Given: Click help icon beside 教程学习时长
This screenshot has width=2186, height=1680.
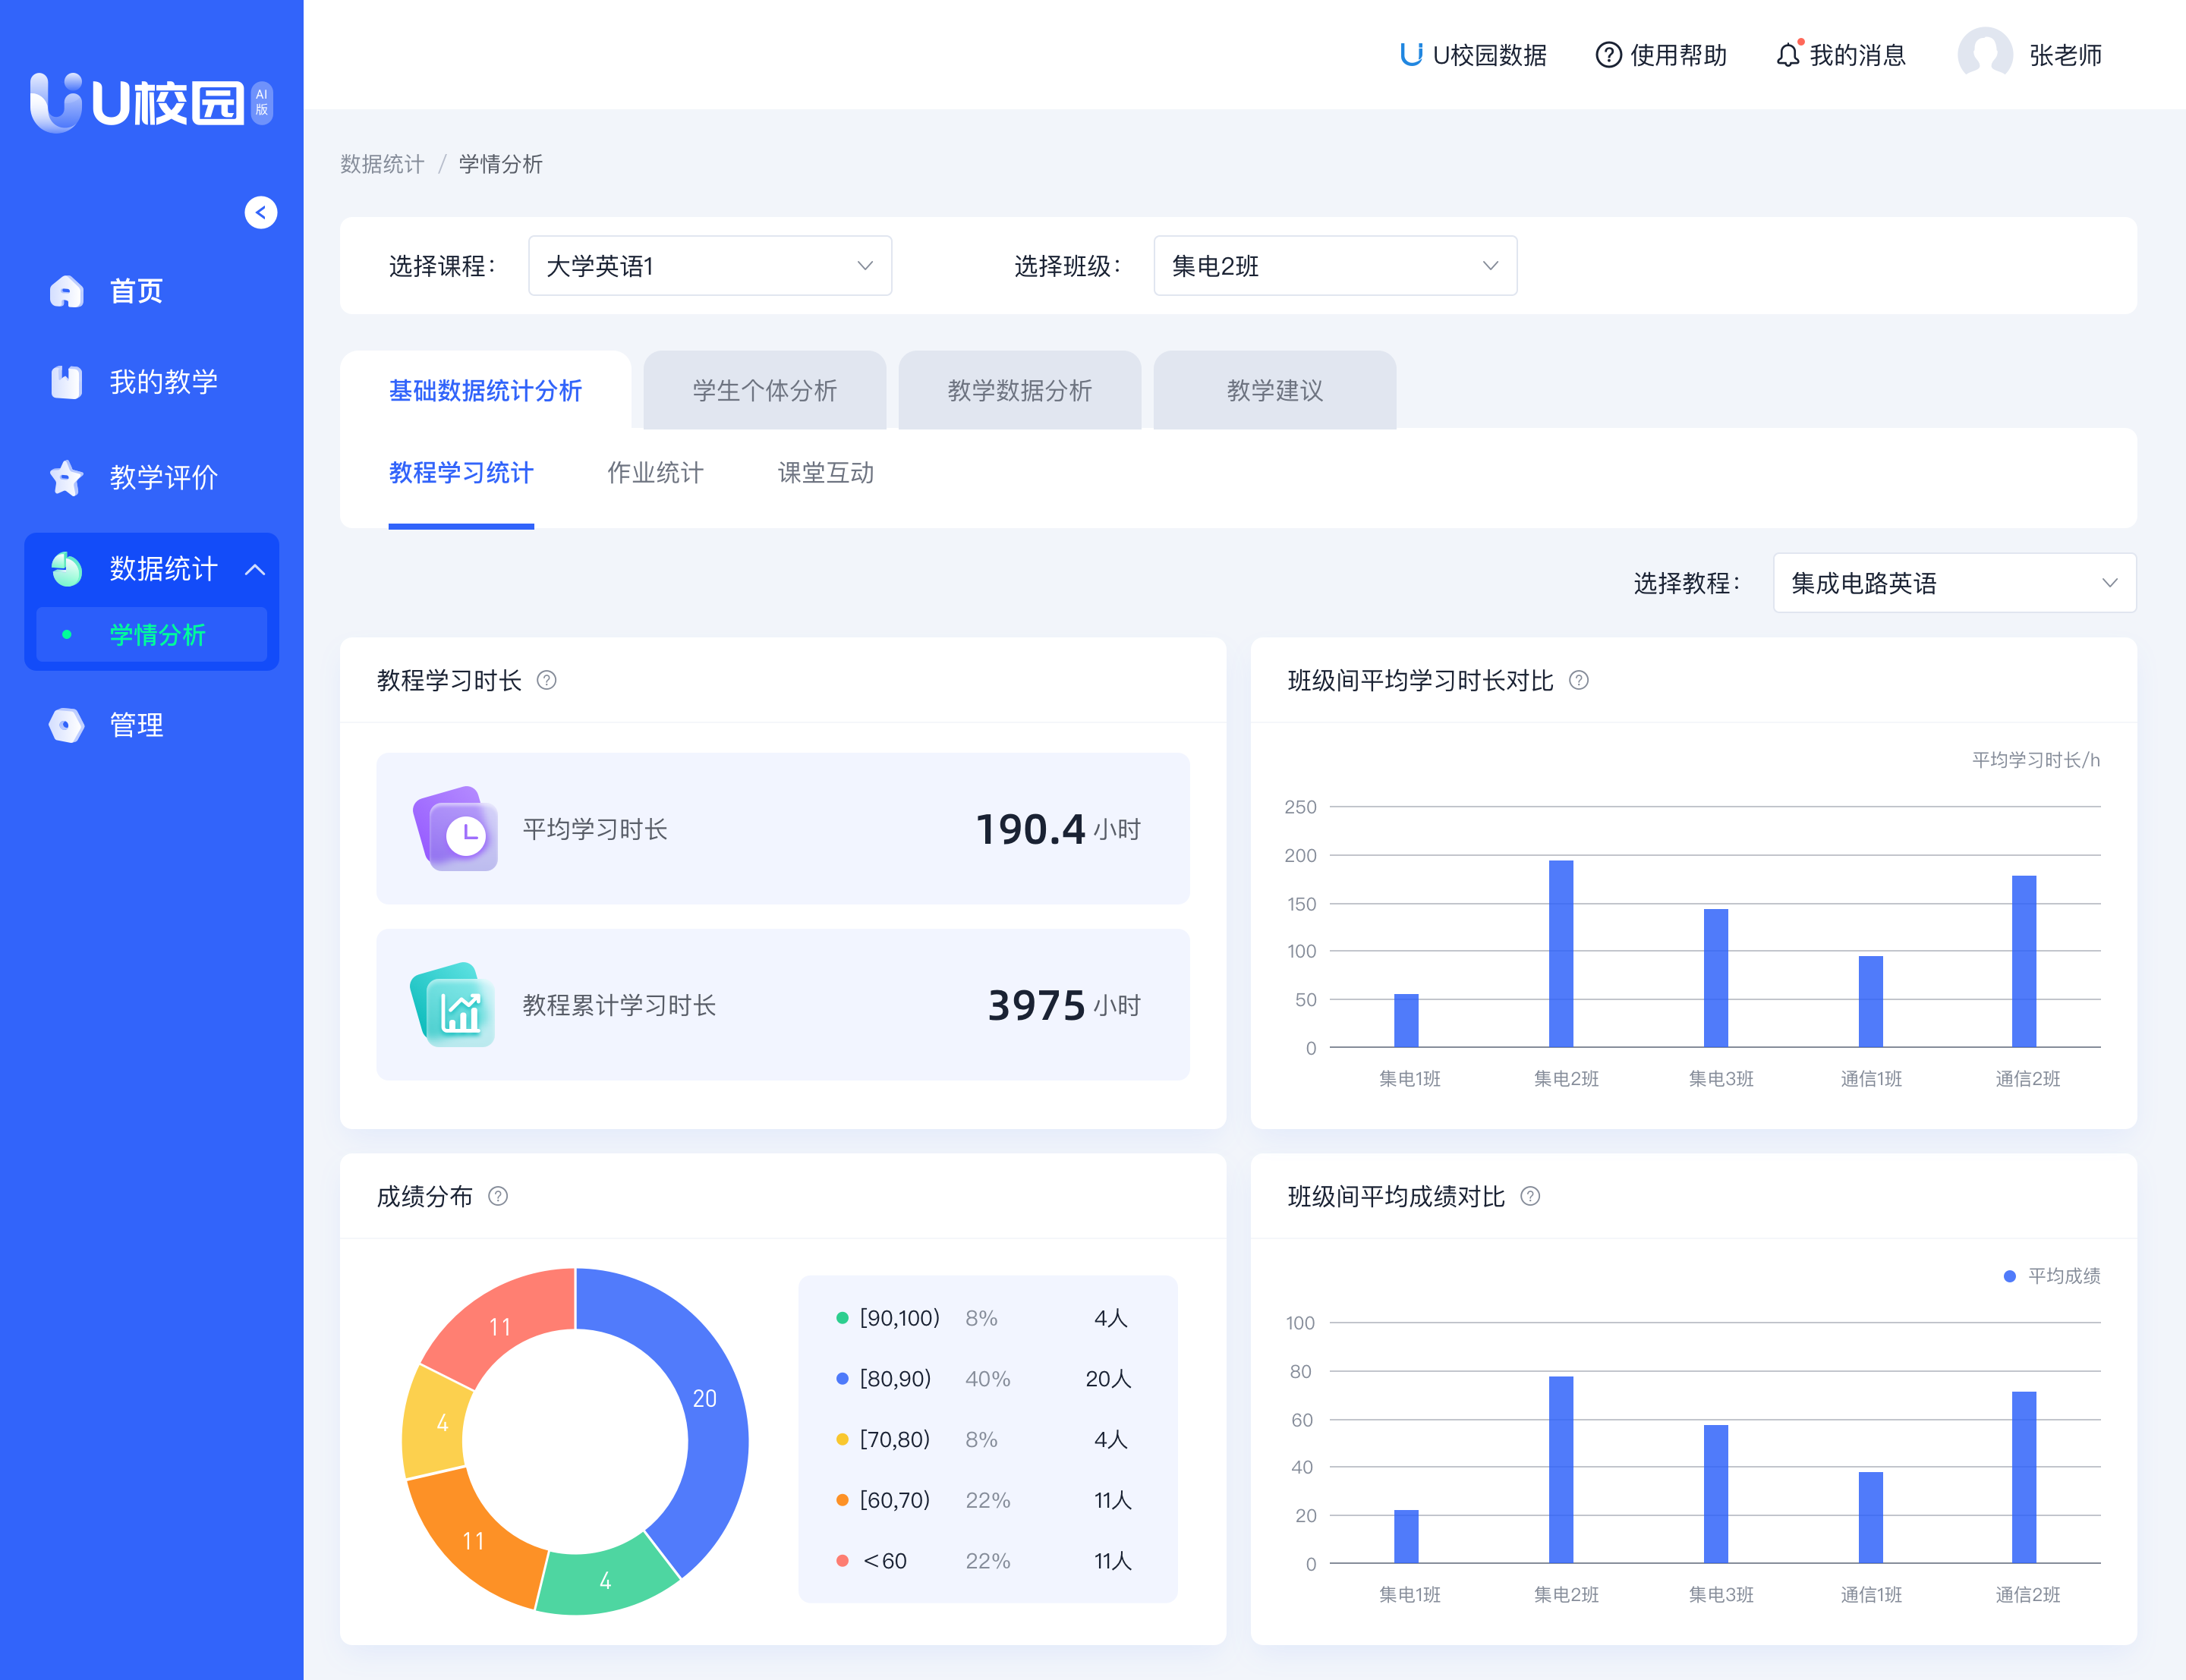Looking at the screenshot, I should [x=546, y=681].
